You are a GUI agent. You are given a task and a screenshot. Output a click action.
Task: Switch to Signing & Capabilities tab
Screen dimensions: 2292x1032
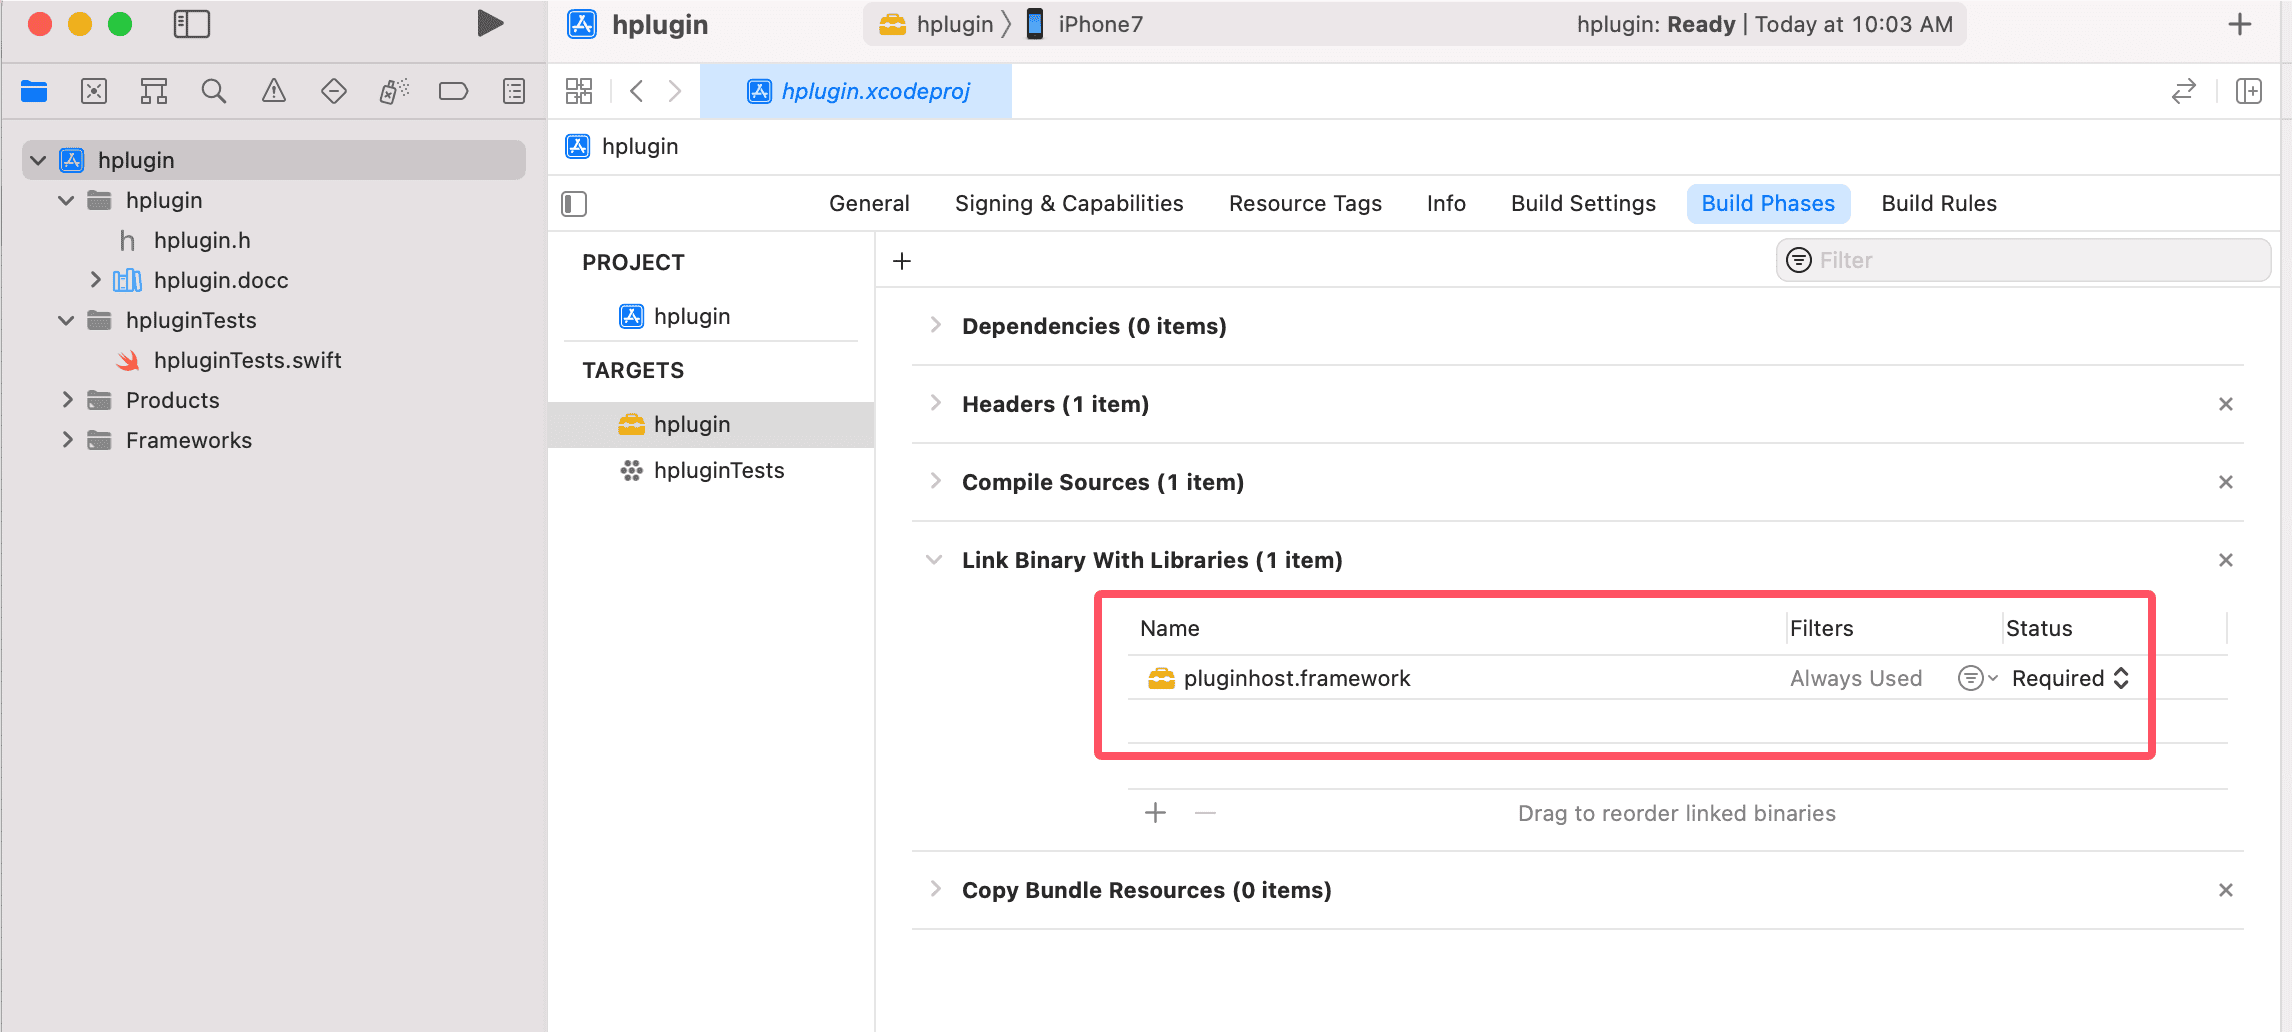click(1069, 204)
